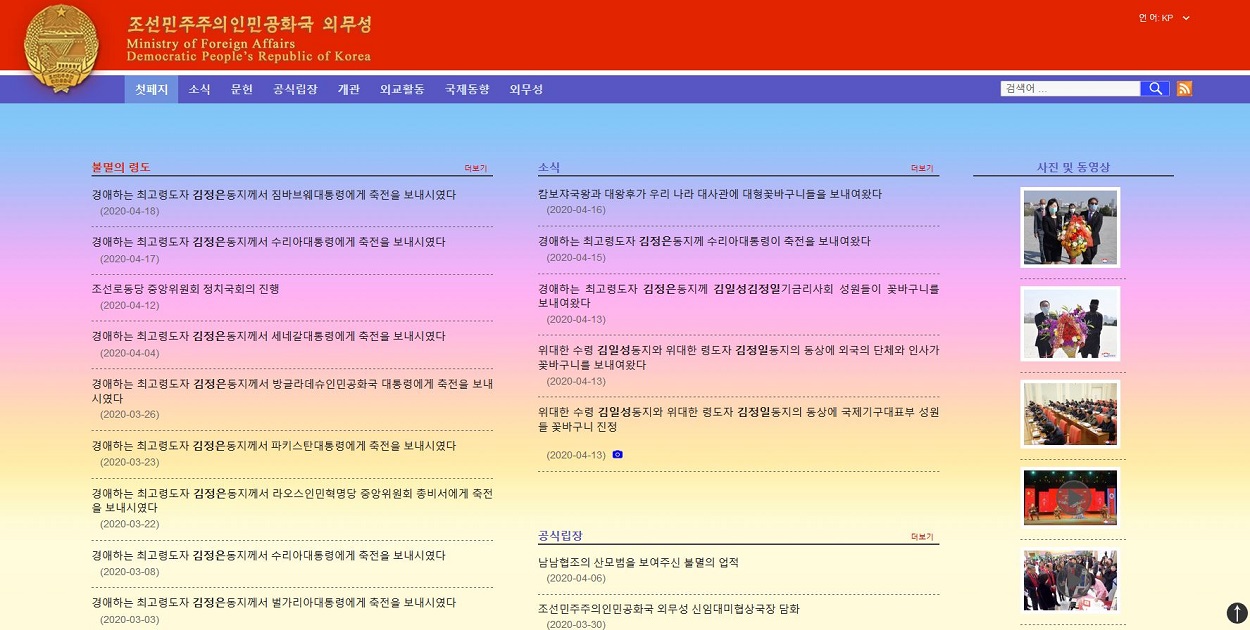Screen dimensions: 1250x630
Task: Click camera icon beside 2020-04-13 article
Action: point(618,454)
